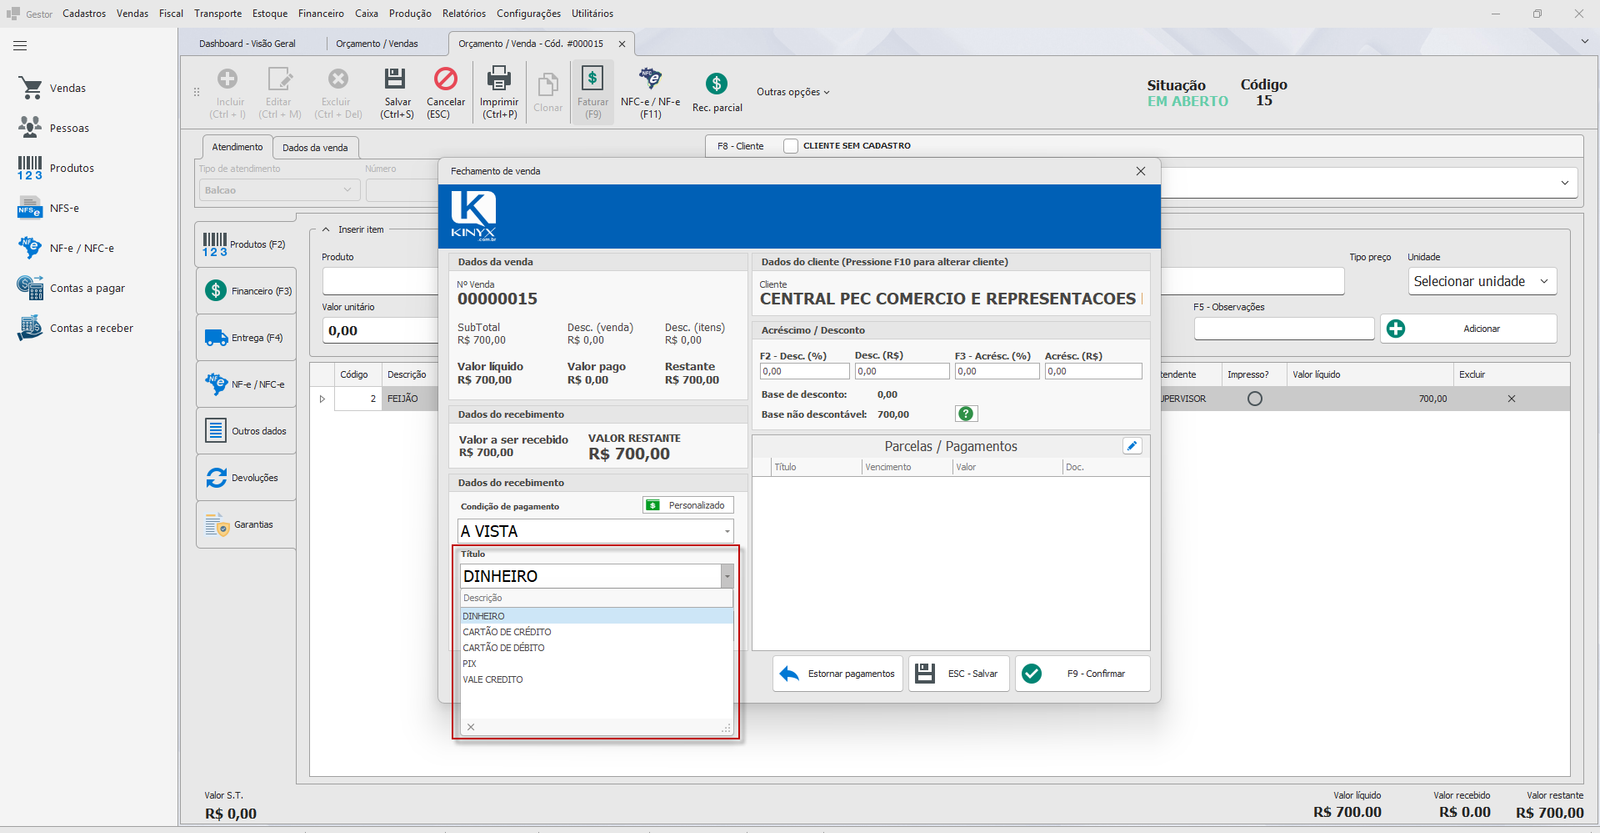Viewport: 1600px width, 833px height.
Task: Click the F2 - Desc. (%) input field
Action: (x=804, y=371)
